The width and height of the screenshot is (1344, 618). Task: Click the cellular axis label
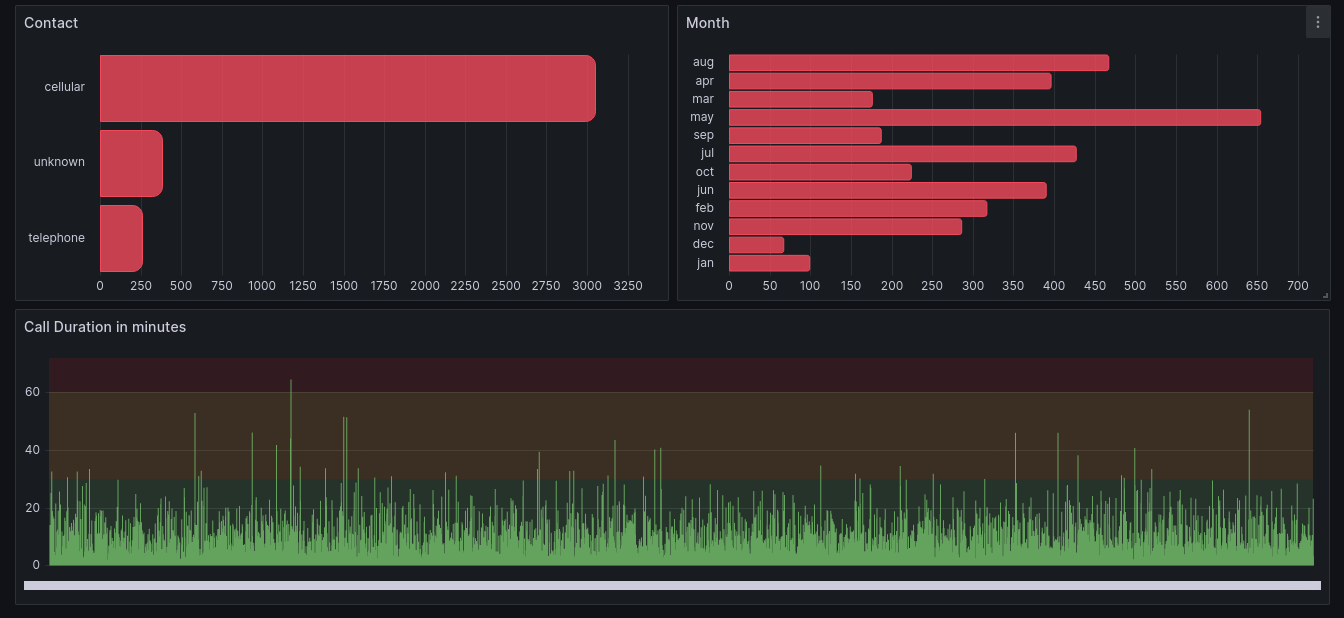click(x=64, y=87)
